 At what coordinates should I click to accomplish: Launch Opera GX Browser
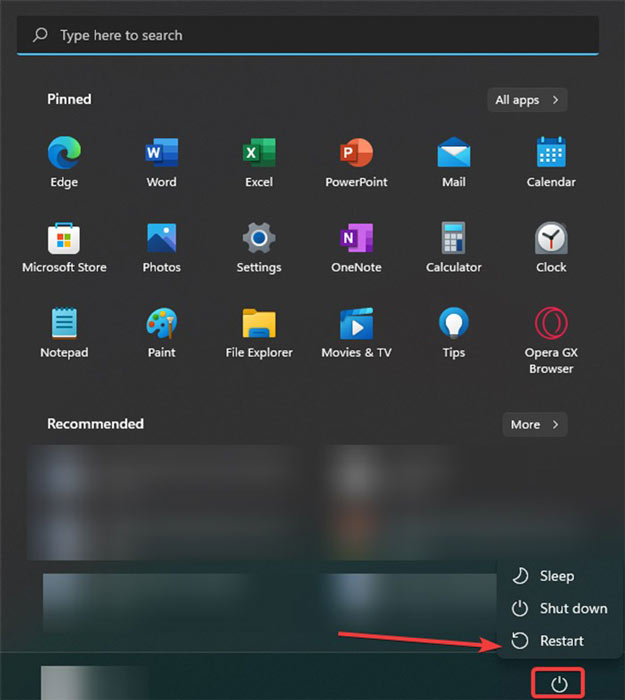(551, 341)
